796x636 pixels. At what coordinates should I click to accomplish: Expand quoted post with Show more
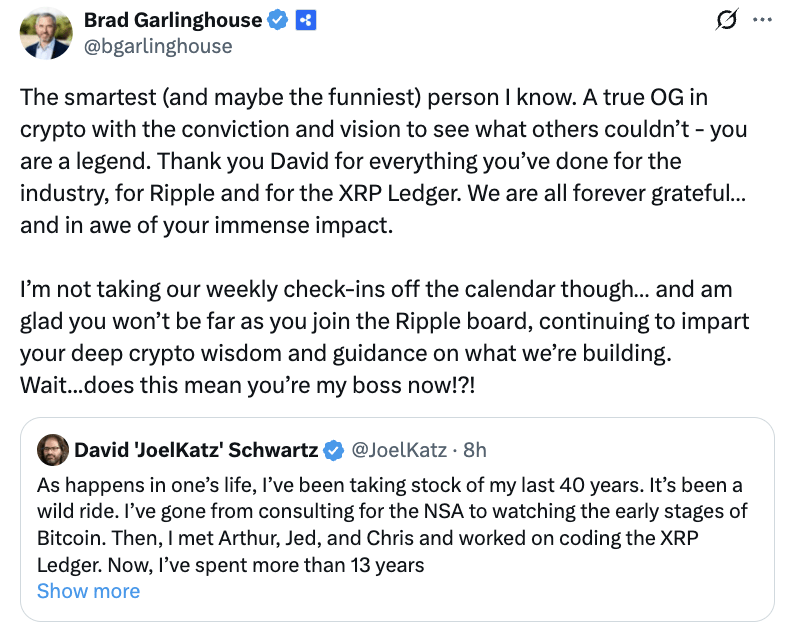pos(88,590)
